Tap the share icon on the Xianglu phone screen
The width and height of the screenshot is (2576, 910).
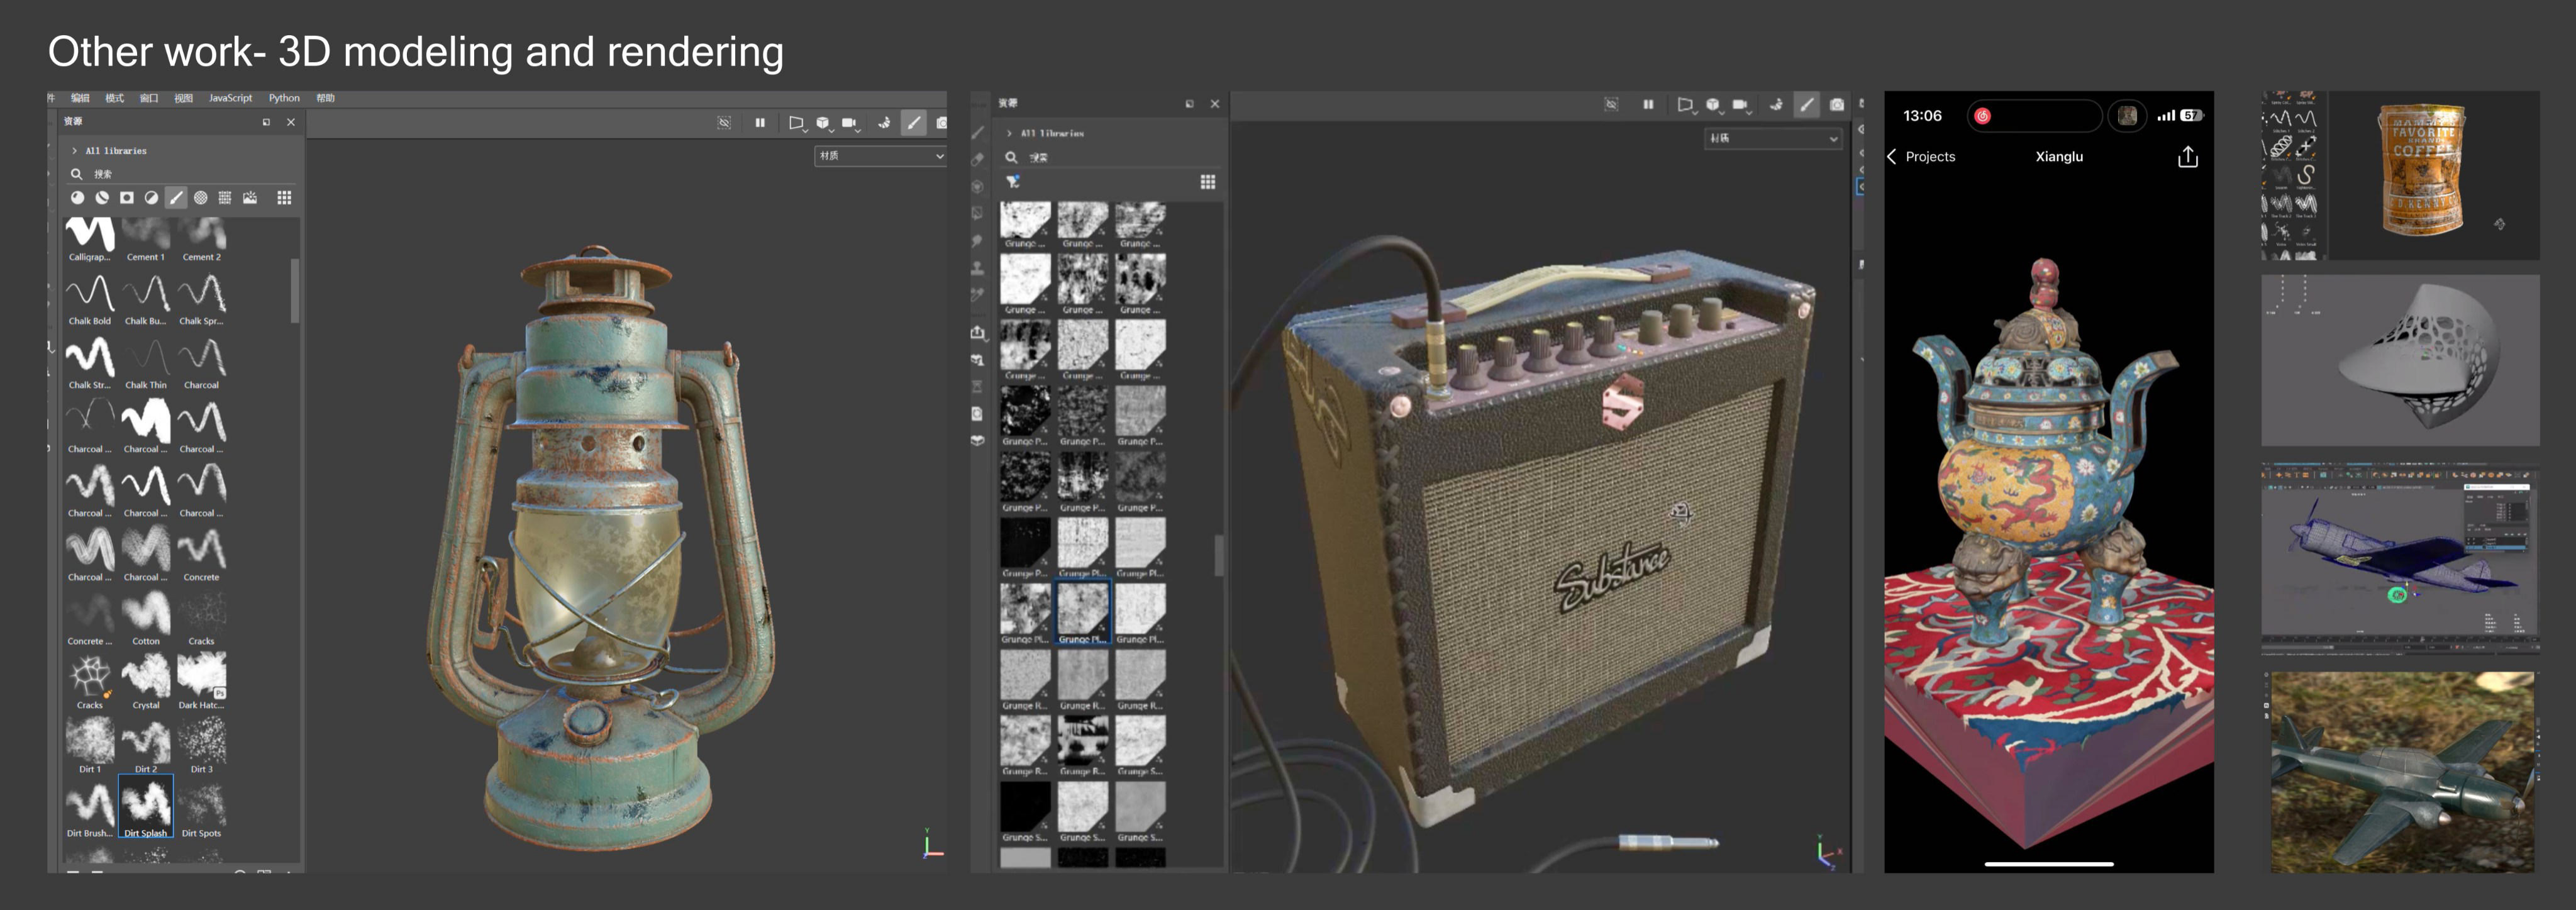(x=2188, y=157)
